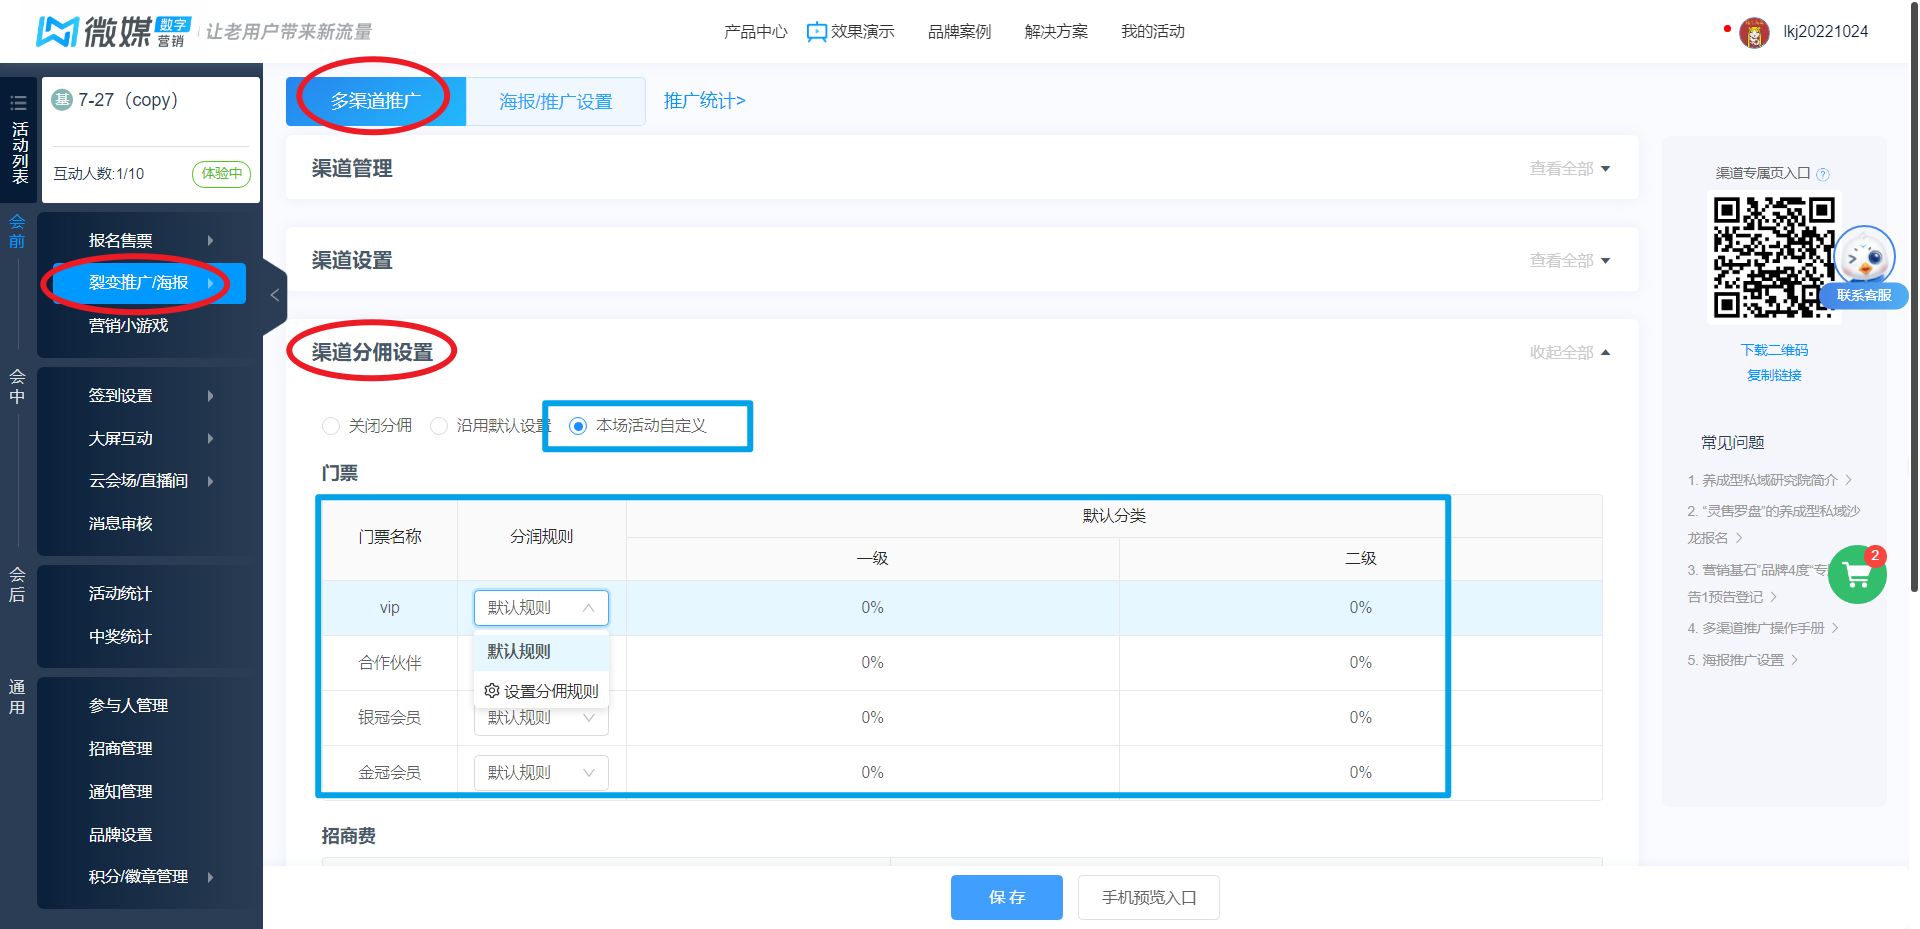Select the 本场活动自定义 radio button
Image resolution: width=1920 pixels, height=929 pixels.
coord(578,426)
